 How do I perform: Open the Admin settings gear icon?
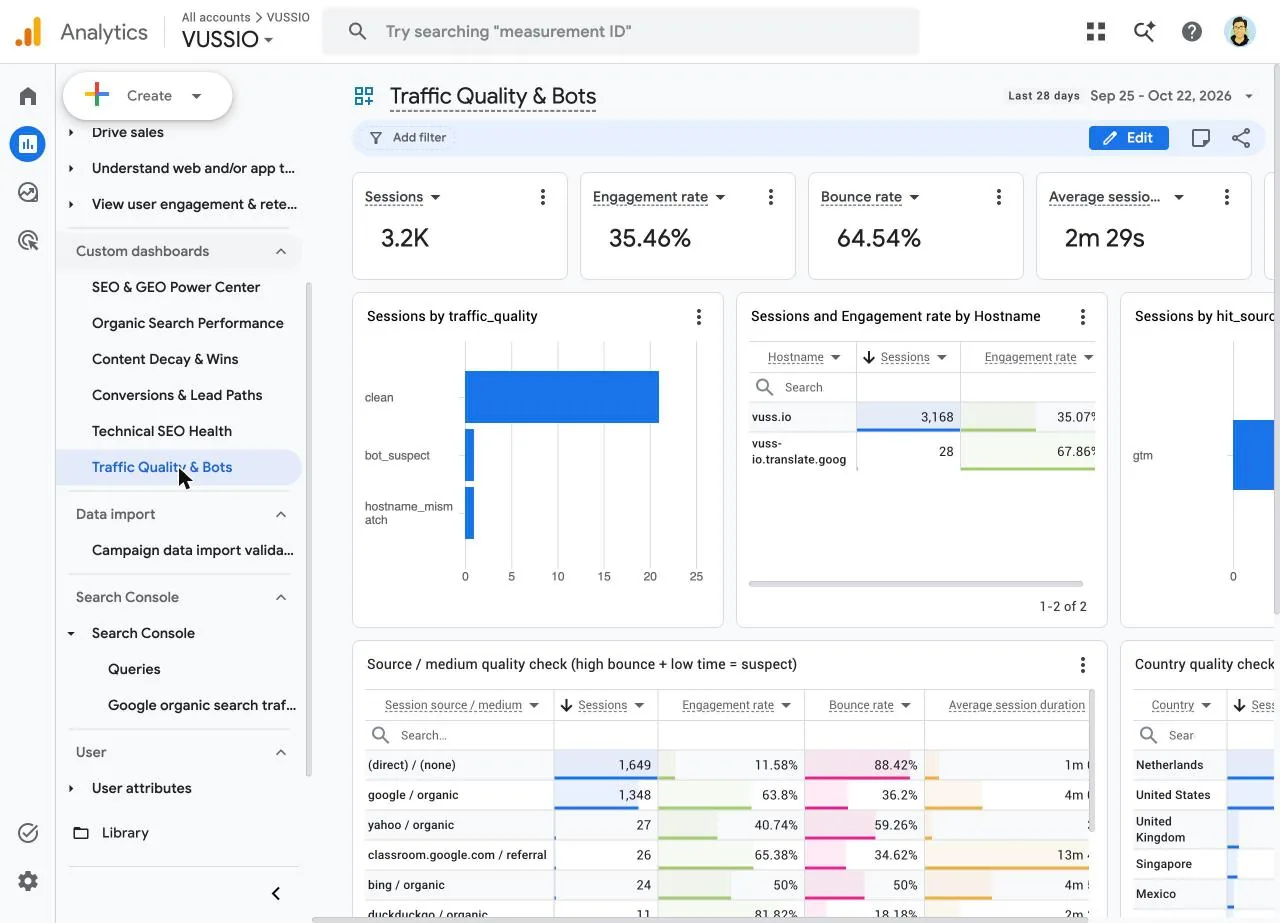click(x=28, y=881)
